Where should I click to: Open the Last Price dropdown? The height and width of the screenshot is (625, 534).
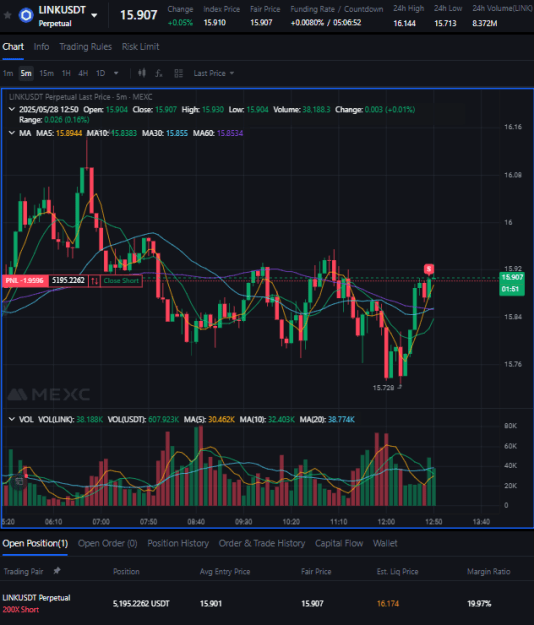click(x=214, y=73)
